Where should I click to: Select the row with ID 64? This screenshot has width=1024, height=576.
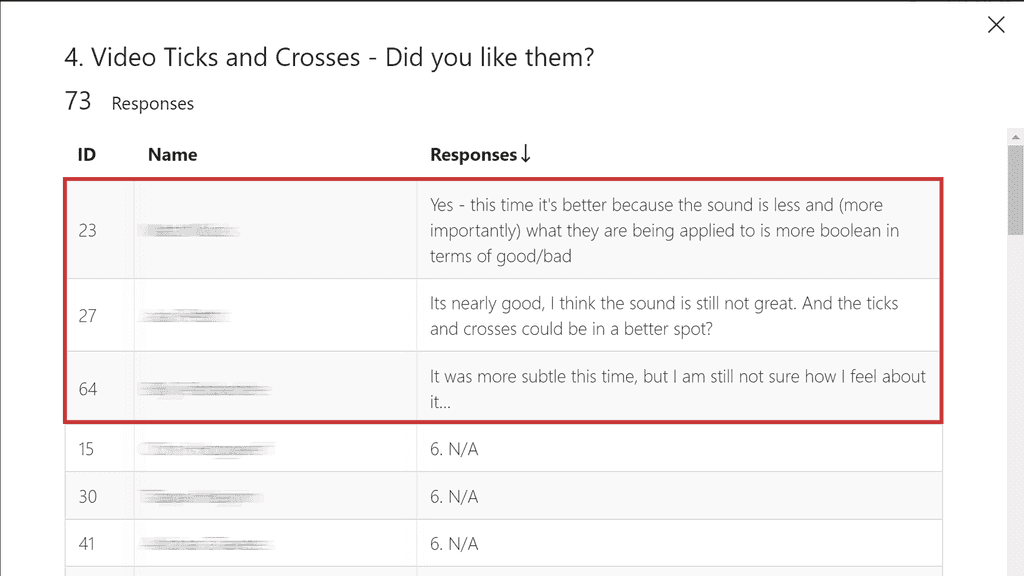coord(88,389)
